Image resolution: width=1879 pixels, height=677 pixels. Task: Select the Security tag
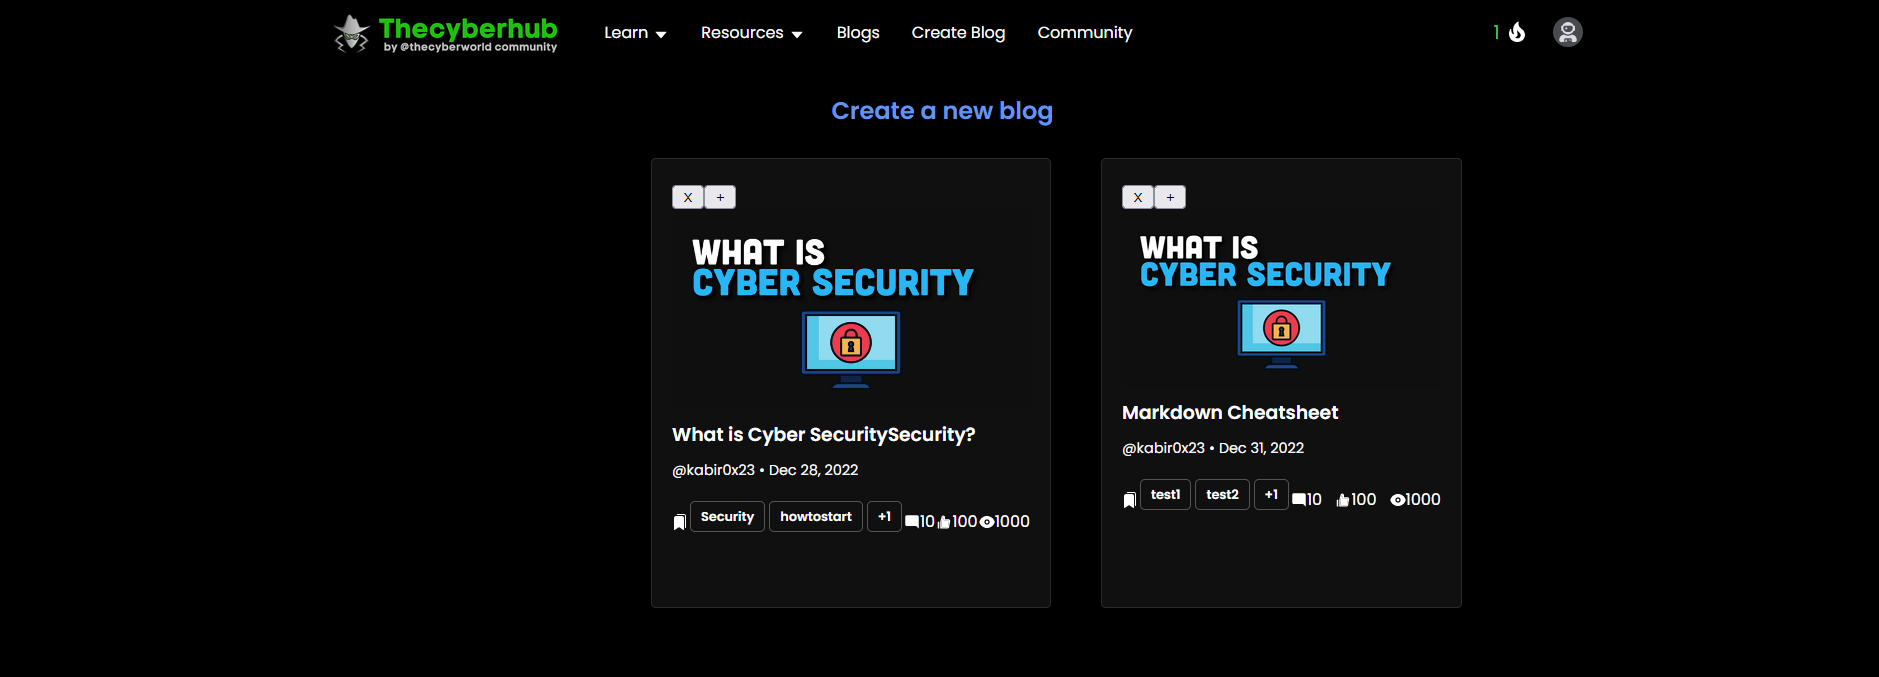pos(727,517)
